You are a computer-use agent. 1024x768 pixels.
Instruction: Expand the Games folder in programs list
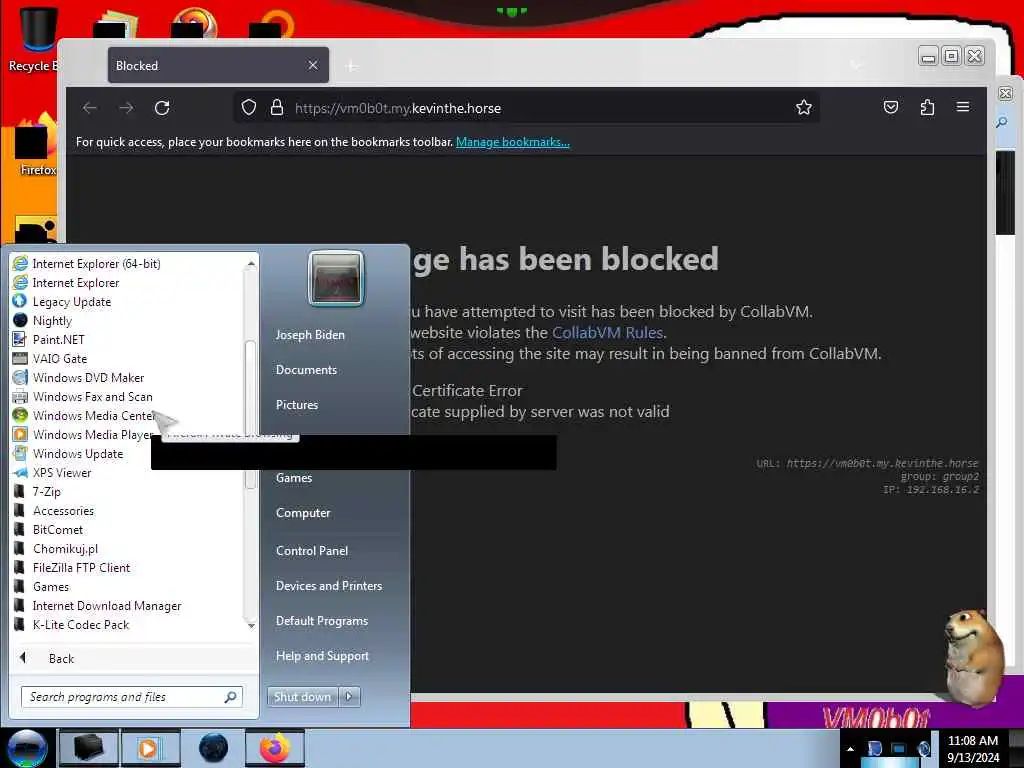pyautogui.click(x=51, y=586)
